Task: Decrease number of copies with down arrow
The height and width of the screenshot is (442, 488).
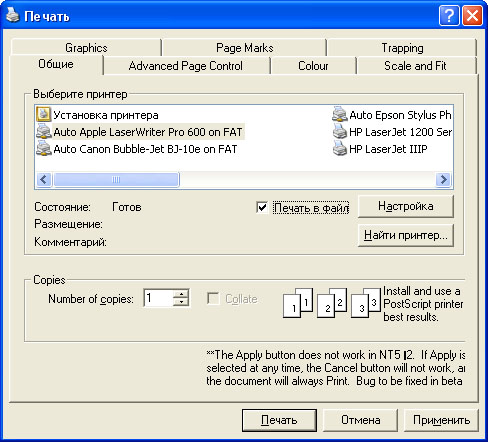Action: click(181, 302)
